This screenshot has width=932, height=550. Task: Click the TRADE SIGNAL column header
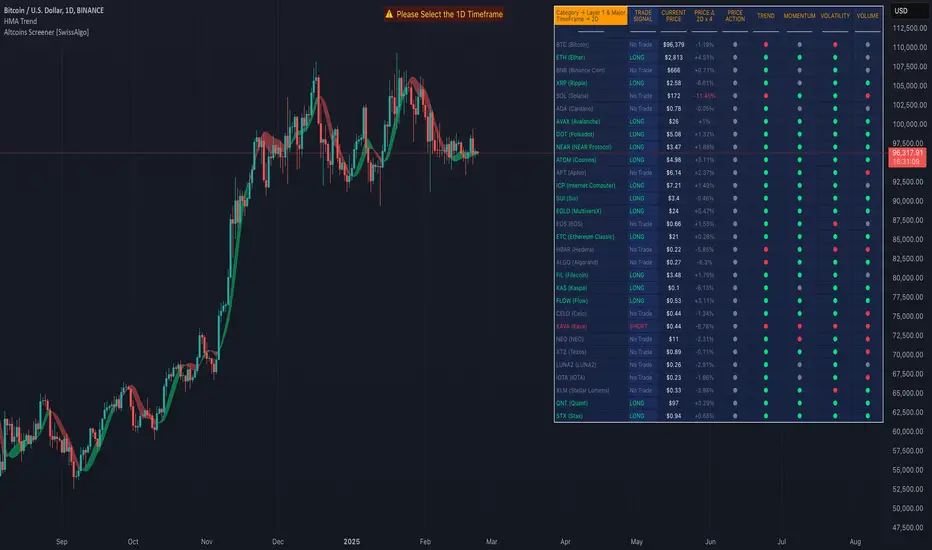[x=643, y=15]
